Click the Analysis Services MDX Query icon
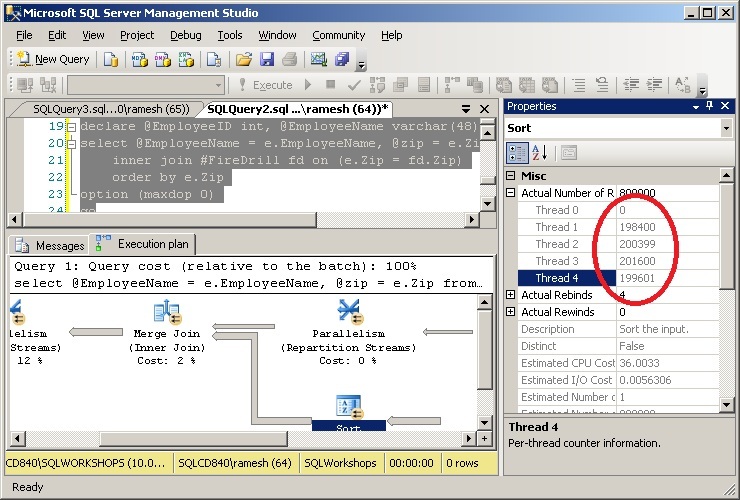Viewport: 740px width, 500px height. pos(140,59)
